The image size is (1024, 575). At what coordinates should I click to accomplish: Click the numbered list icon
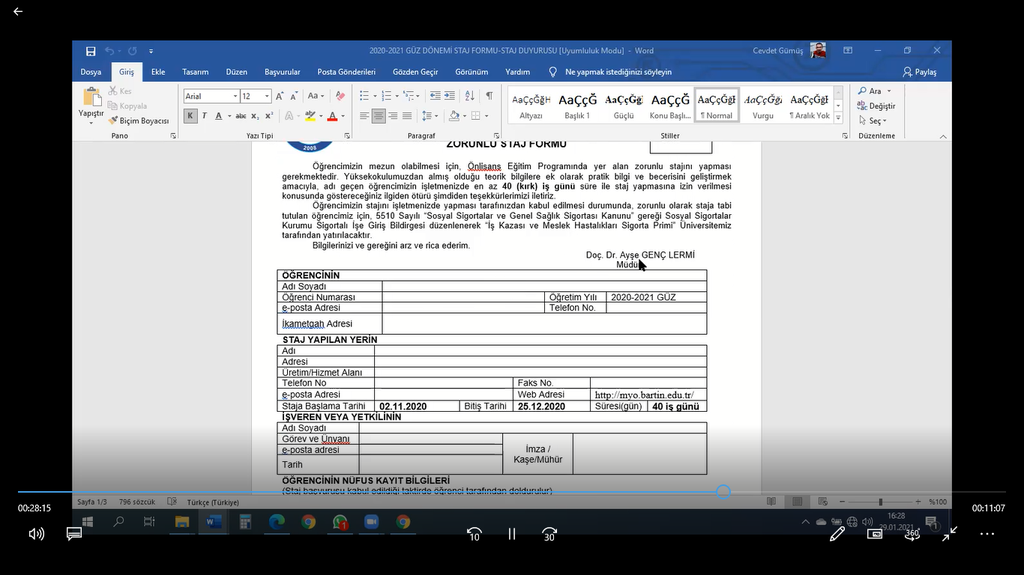(387, 96)
